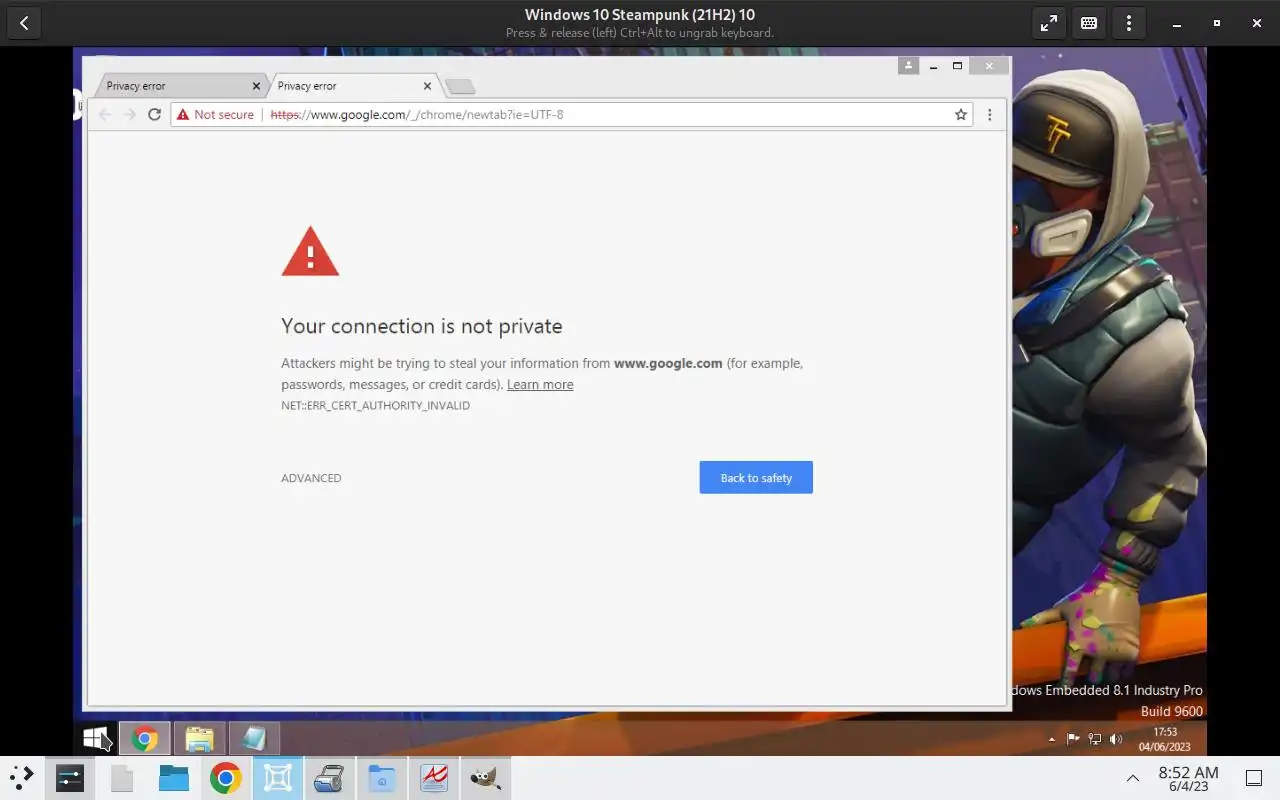Click the Learn more link
This screenshot has height=800, width=1280.
pos(540,385)
